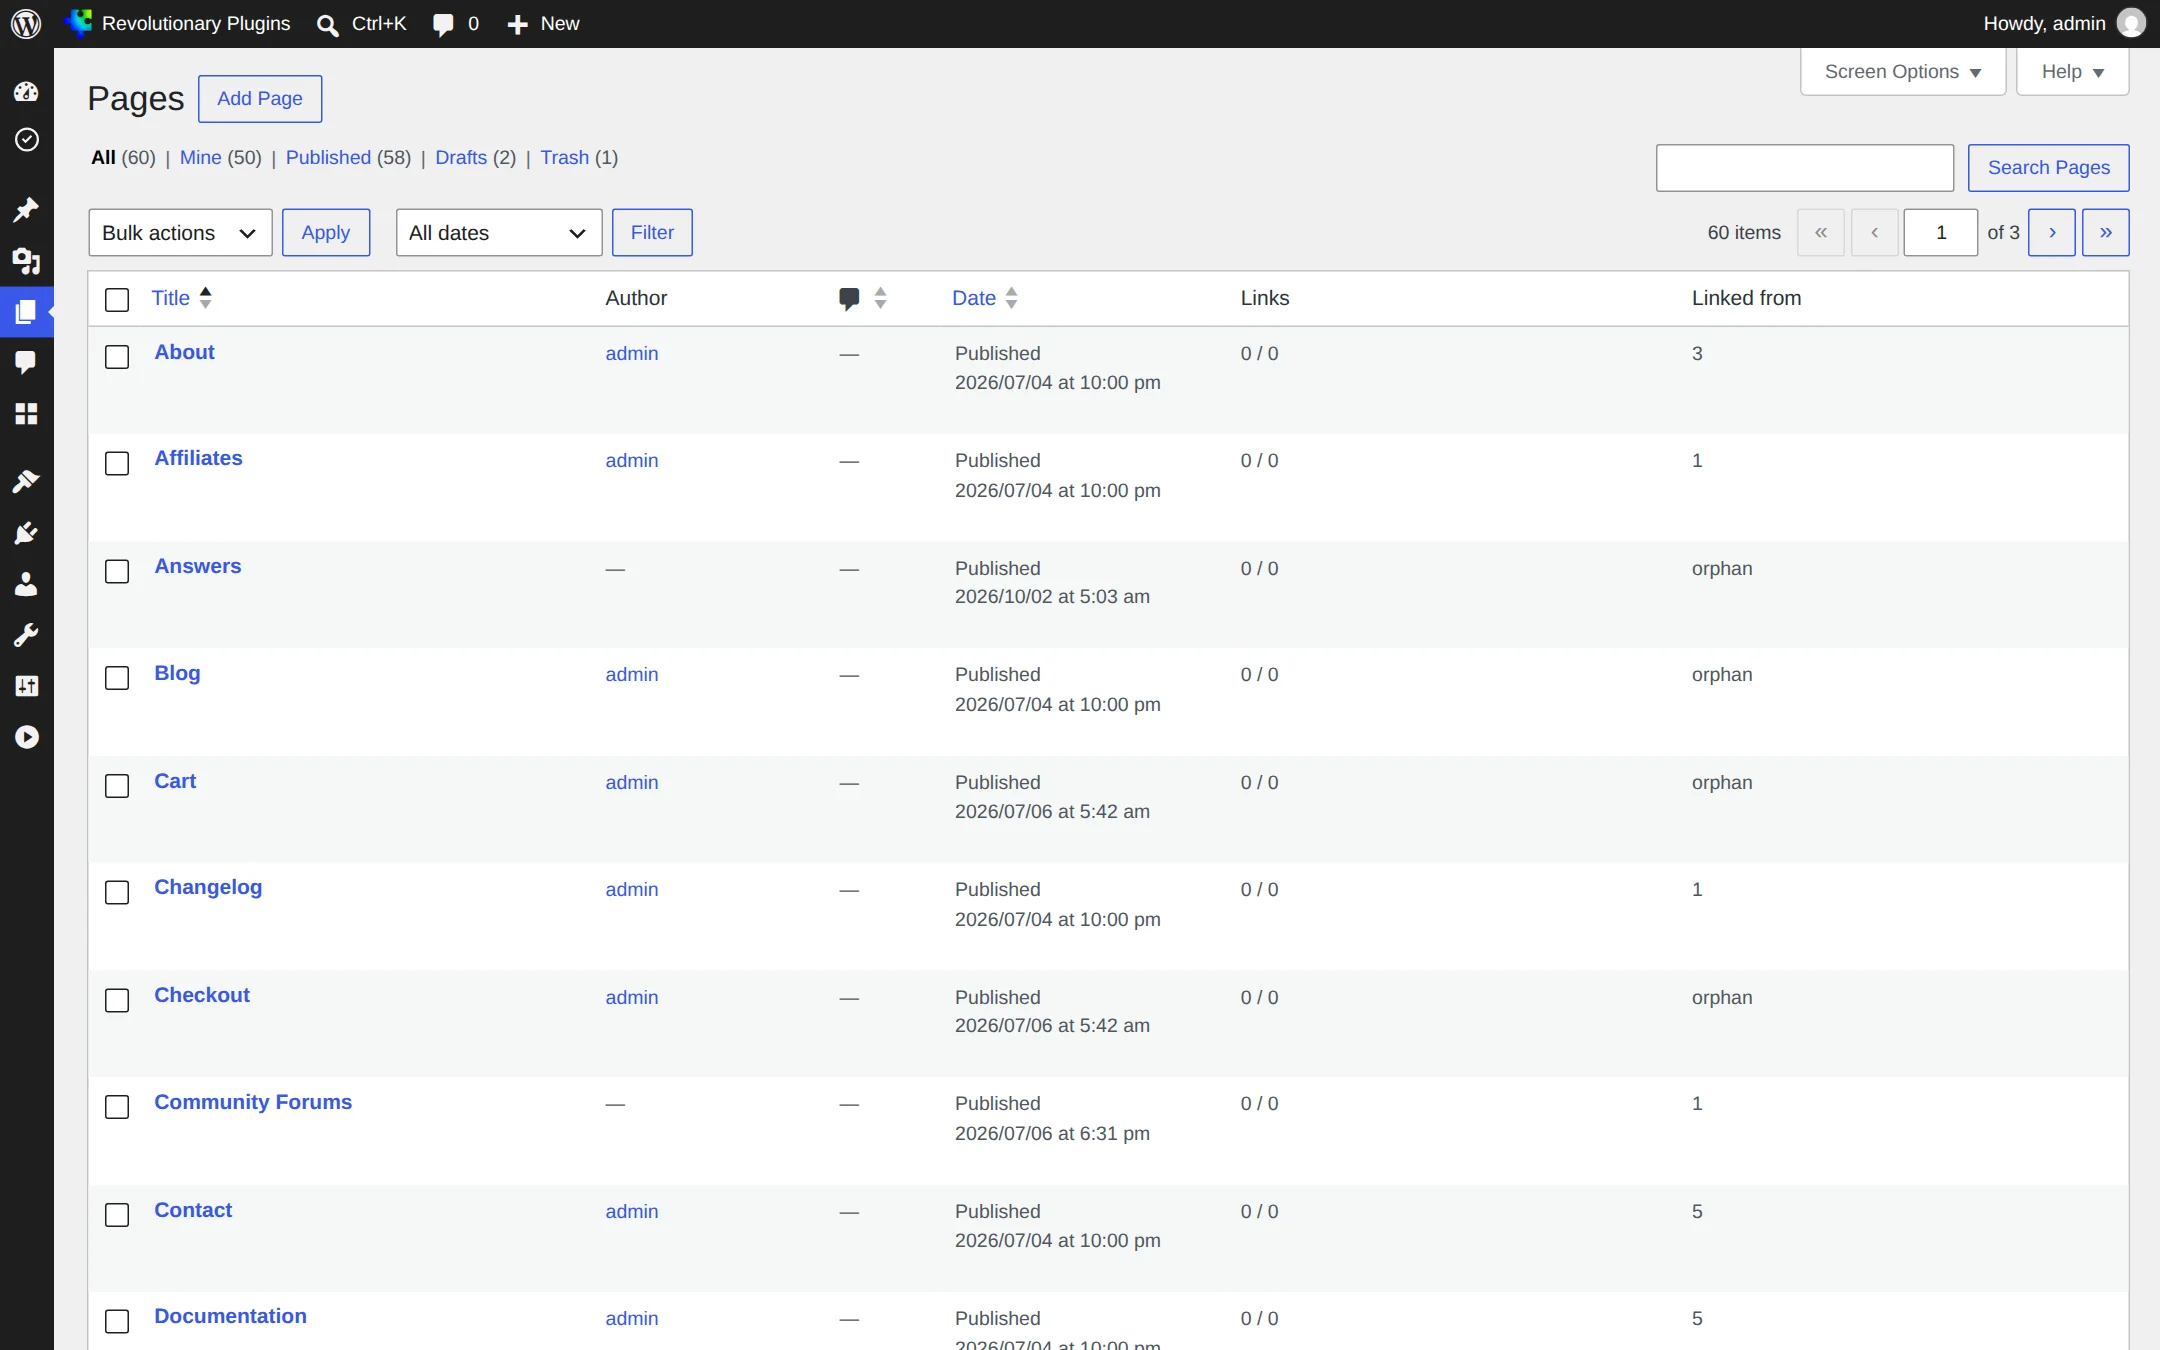Open Settings sliders icon

pos(26,686)
